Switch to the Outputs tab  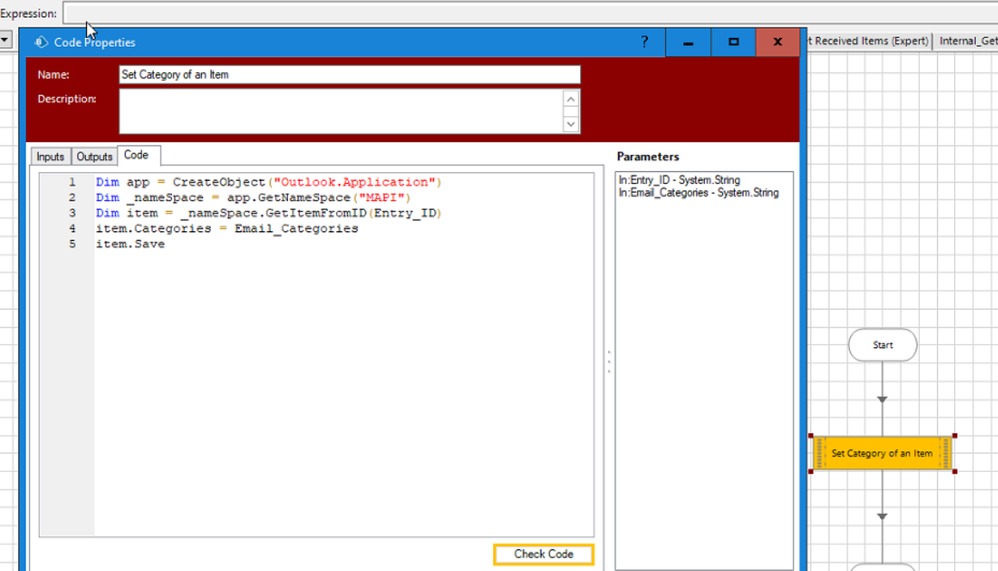(94, 156)
